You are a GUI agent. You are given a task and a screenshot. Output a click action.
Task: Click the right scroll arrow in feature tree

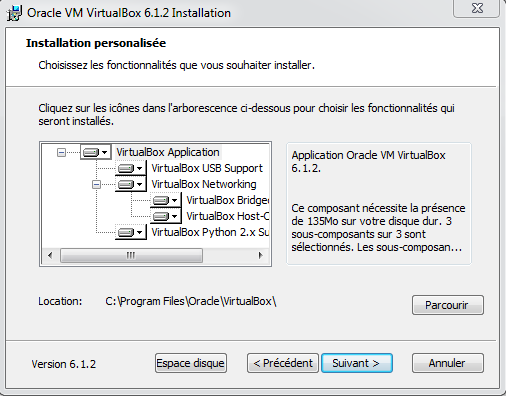(x=260, y=256)
